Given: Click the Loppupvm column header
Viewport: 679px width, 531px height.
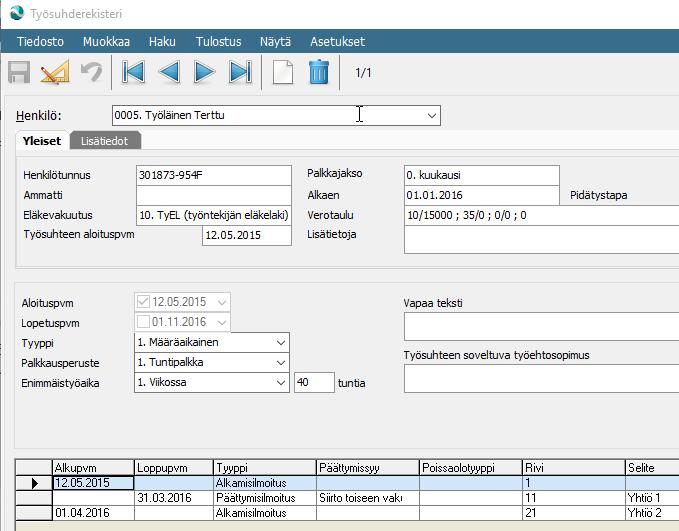Looking at the screenshot, I should click(x=174, y=468).
